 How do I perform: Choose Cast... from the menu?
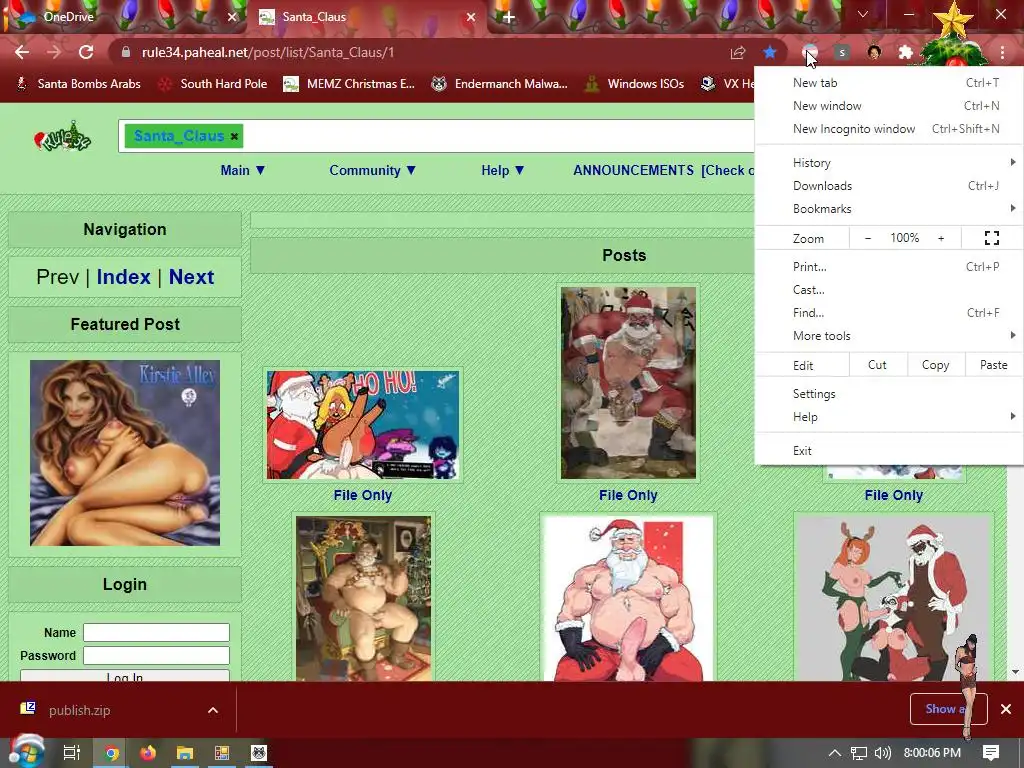[889, 289]
